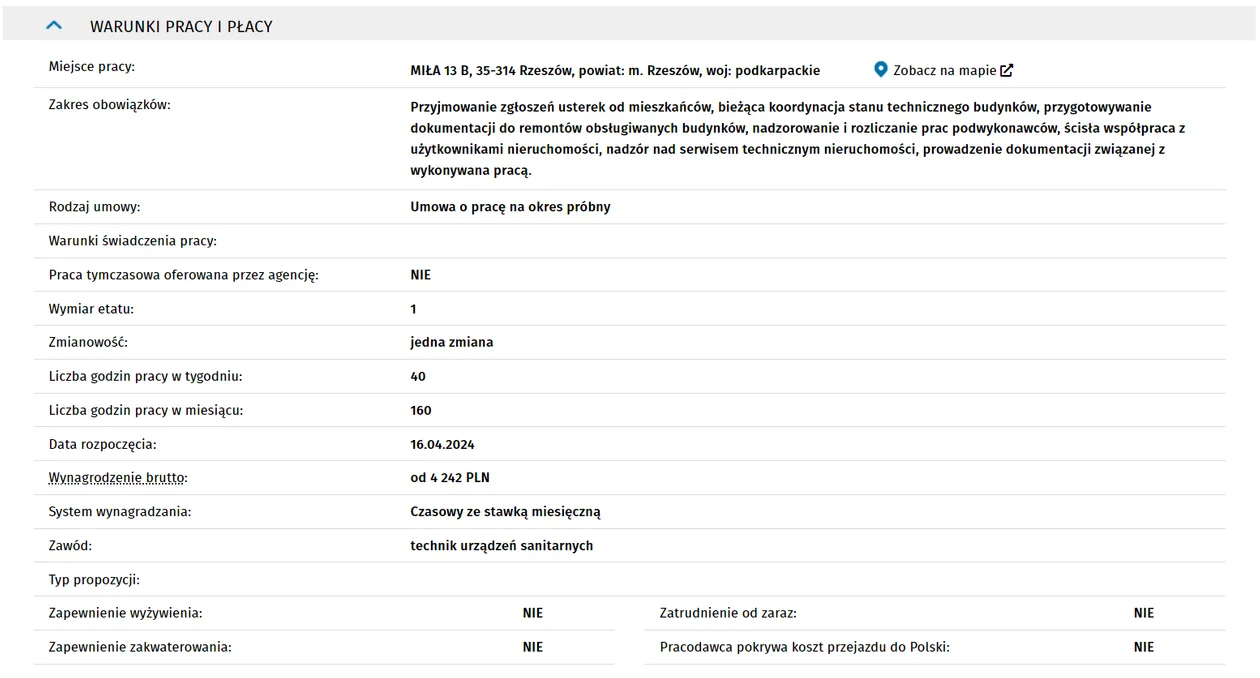1260x678 pixels.
Task: Select the MIŁA 13 B Rzeszów address text
Action: pos(615,70)
